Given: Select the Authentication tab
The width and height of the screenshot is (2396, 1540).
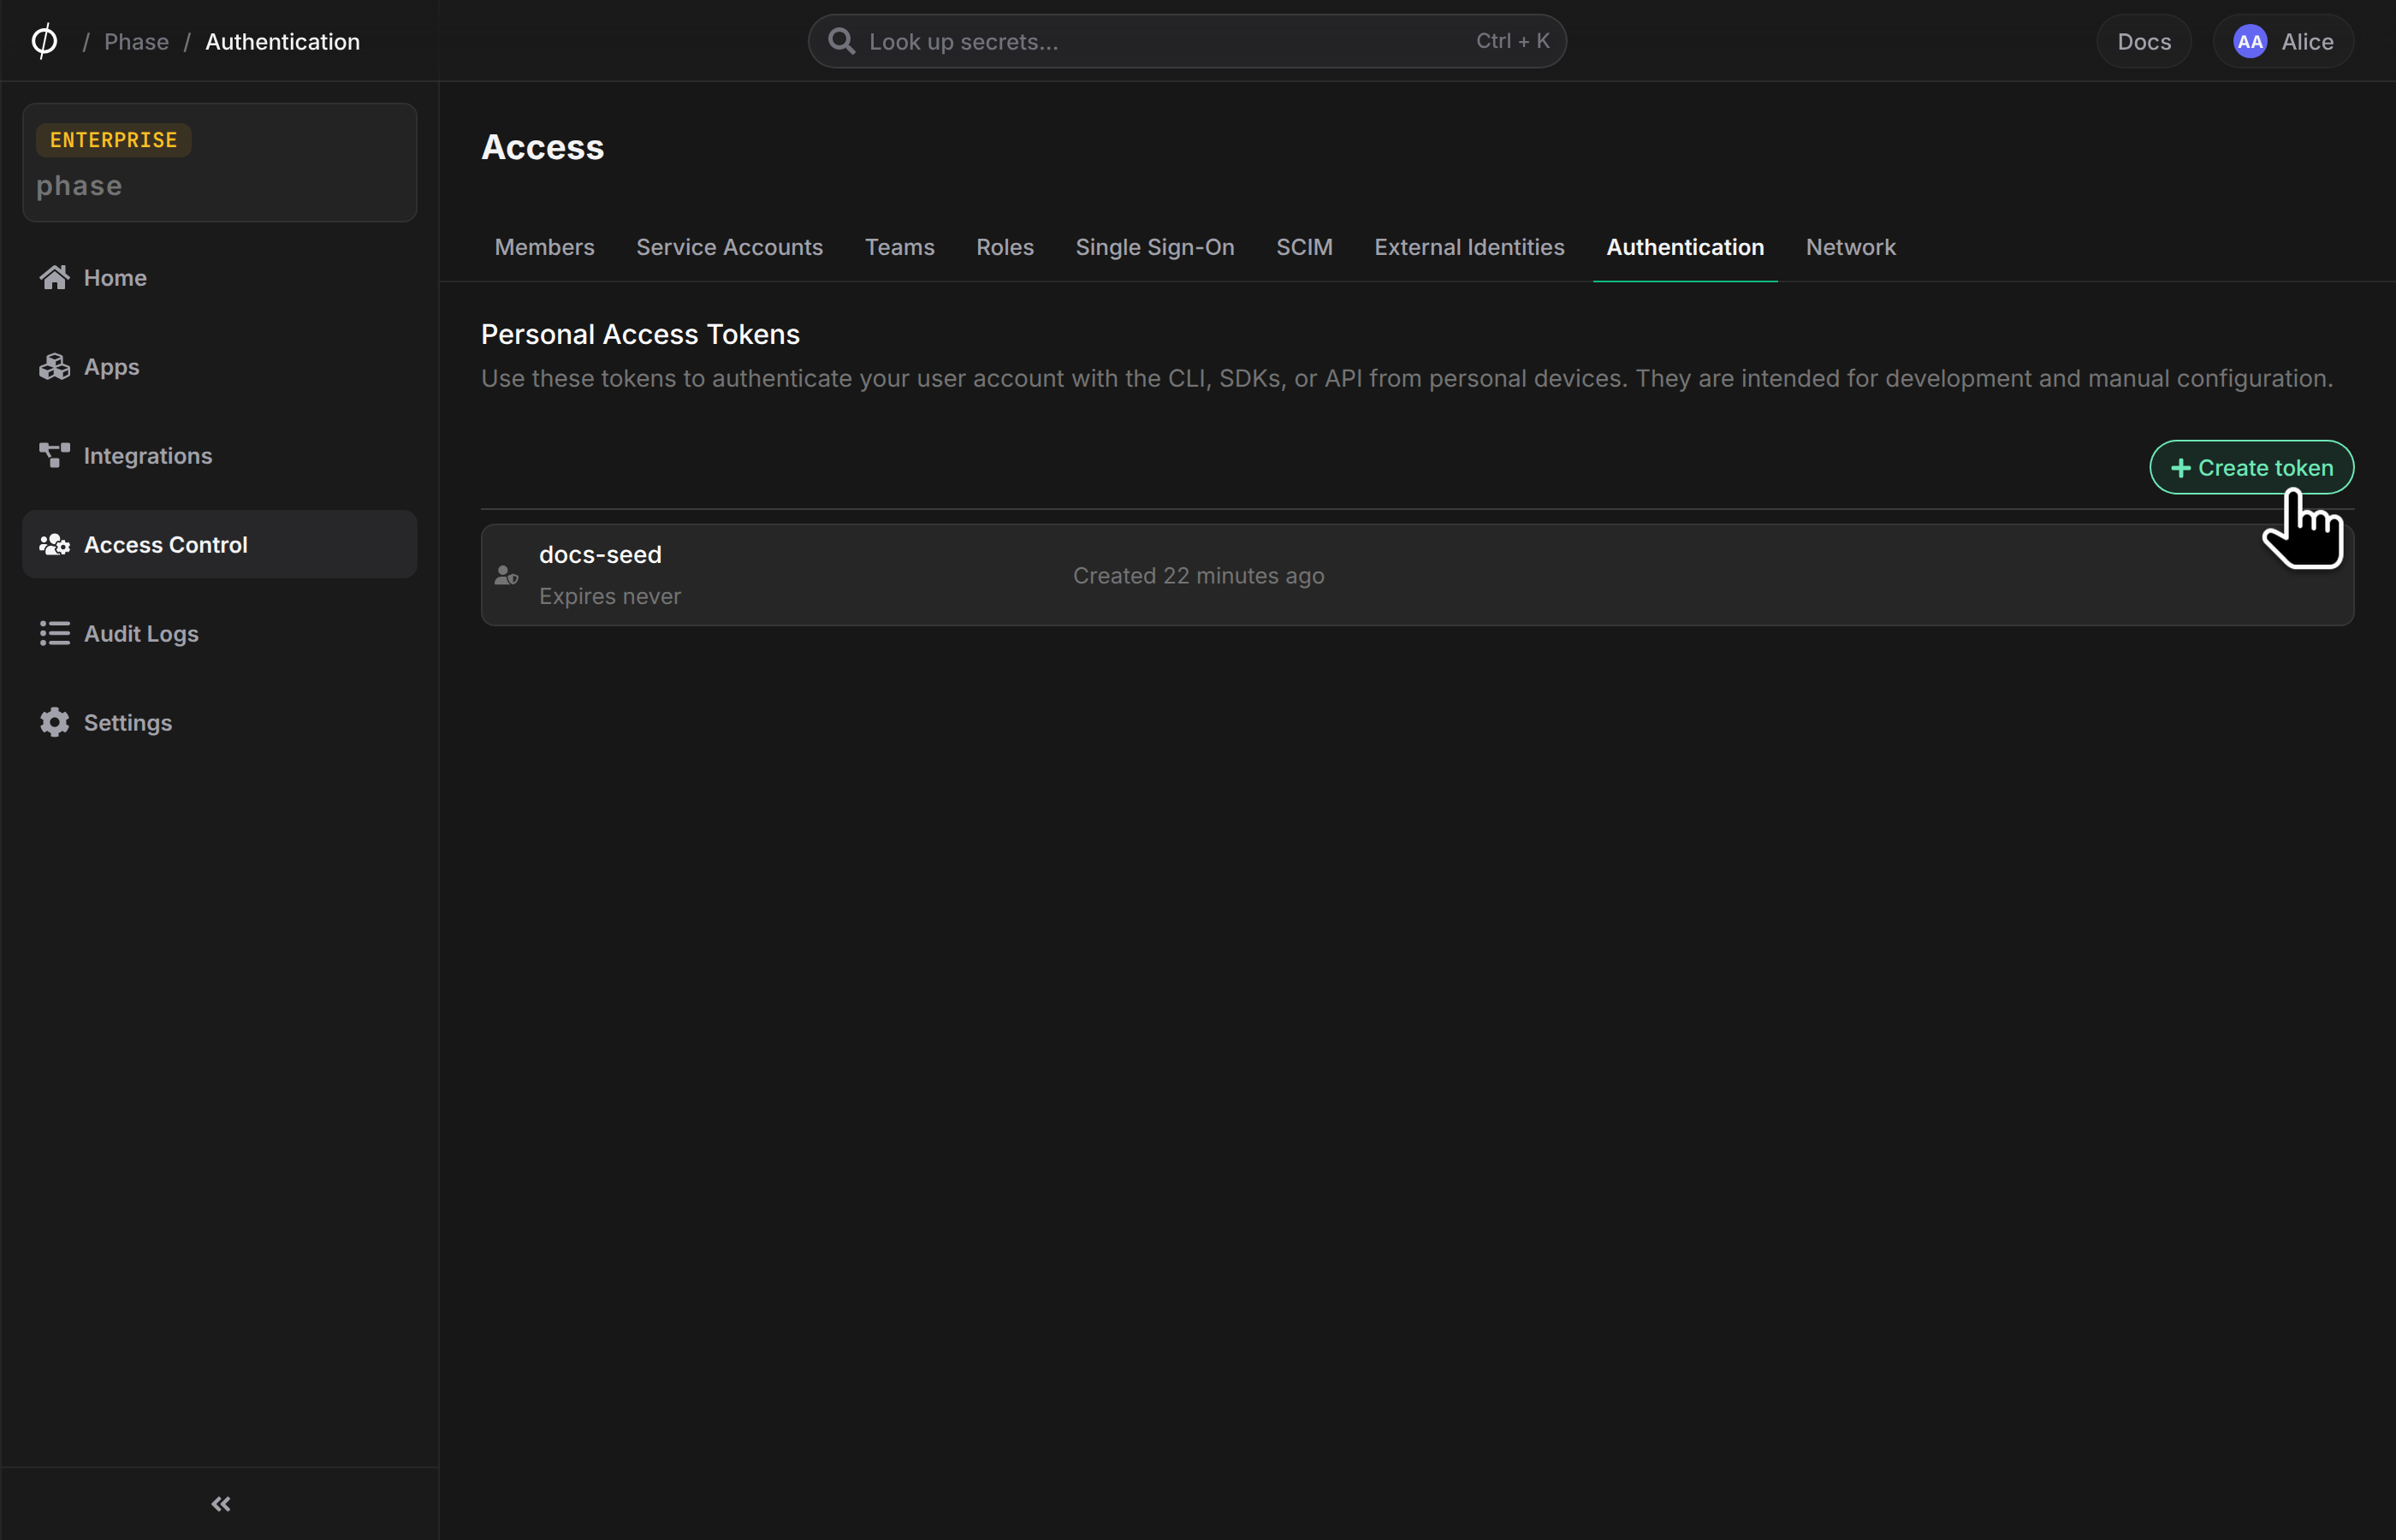Looking at the screenshot, I should (x=1685, y=247).
